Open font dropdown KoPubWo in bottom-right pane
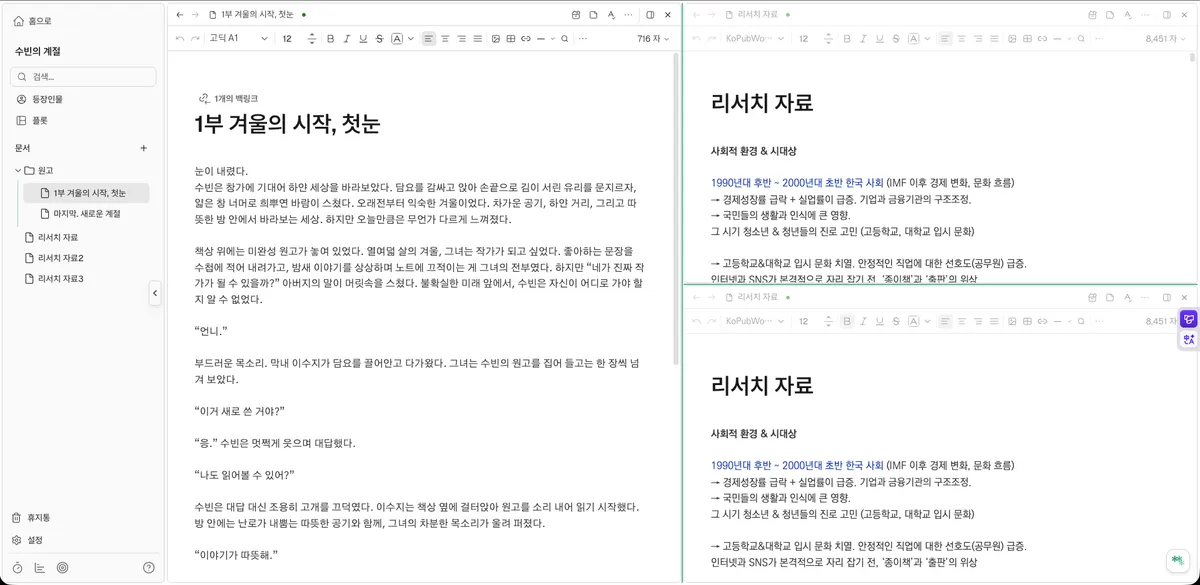The image size is (1200, 585). click(755, 321)
